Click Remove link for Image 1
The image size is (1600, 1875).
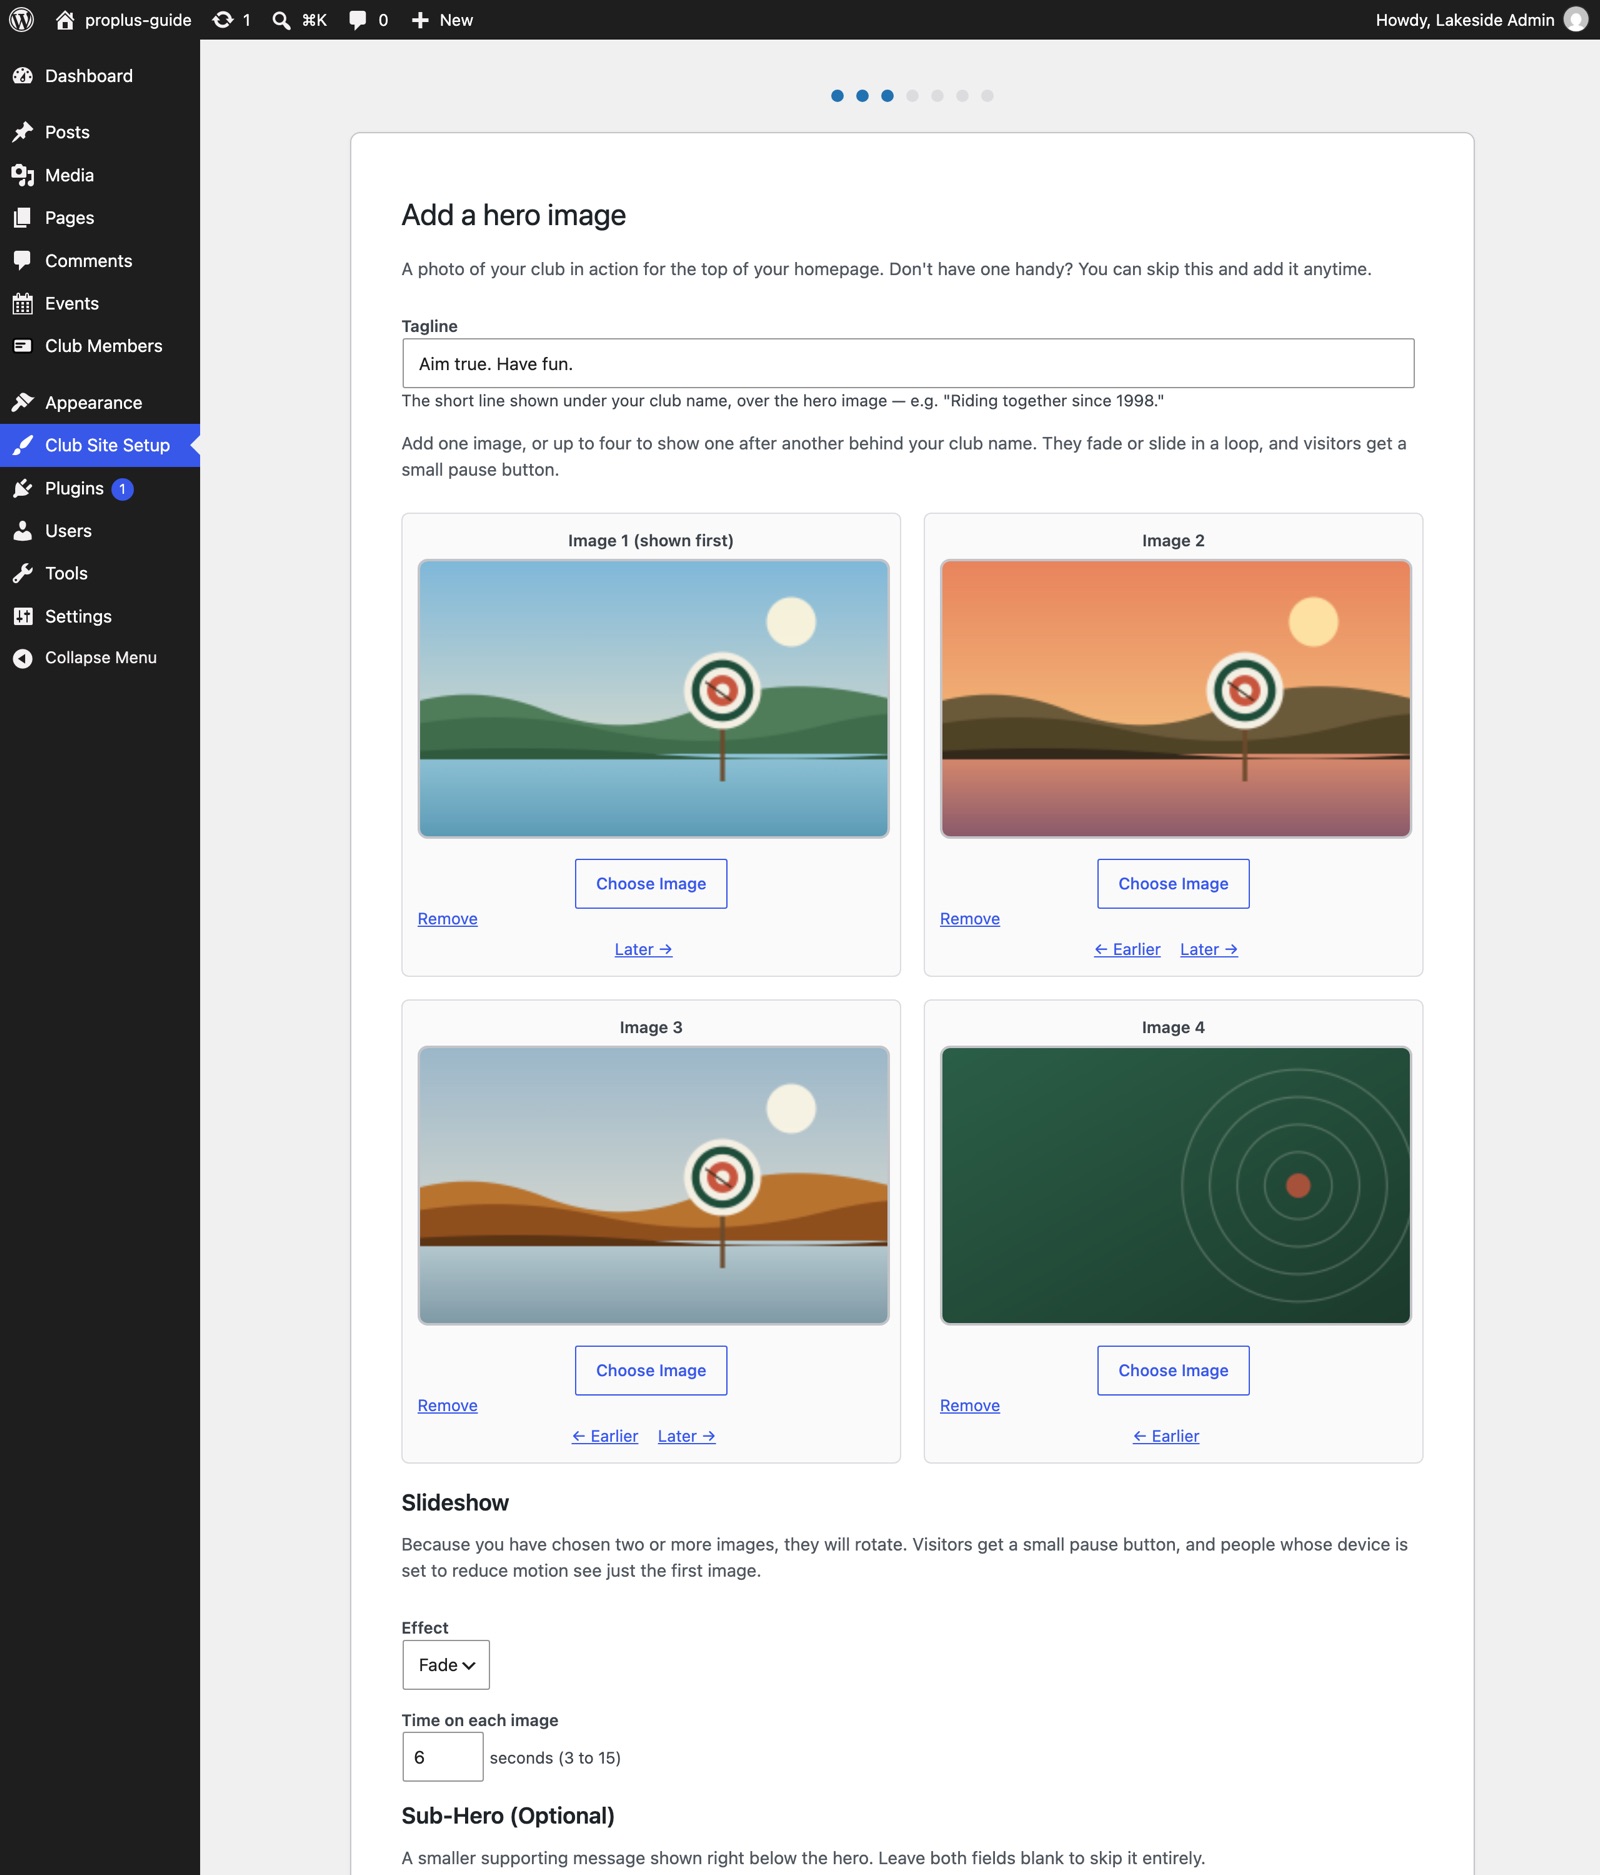[447, 919]
